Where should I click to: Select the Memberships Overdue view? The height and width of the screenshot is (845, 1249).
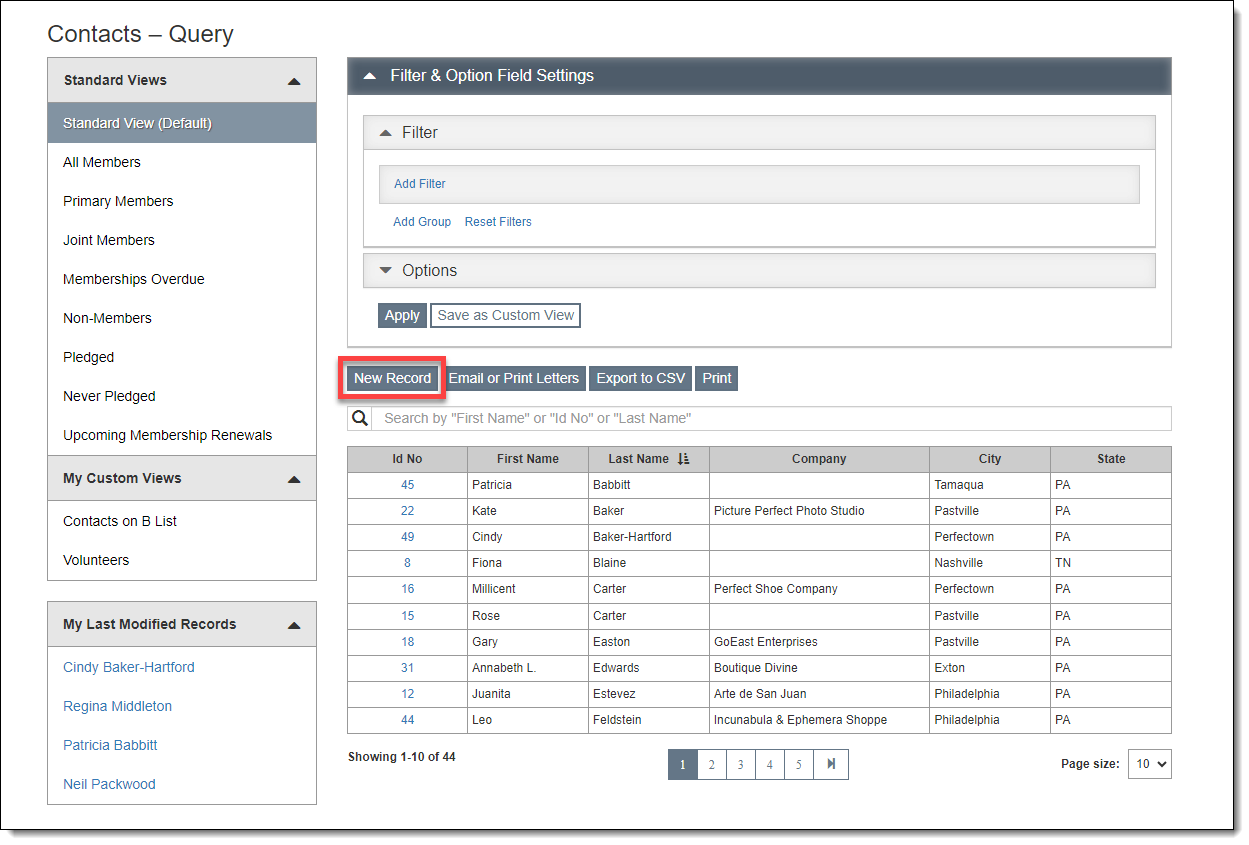134,279
